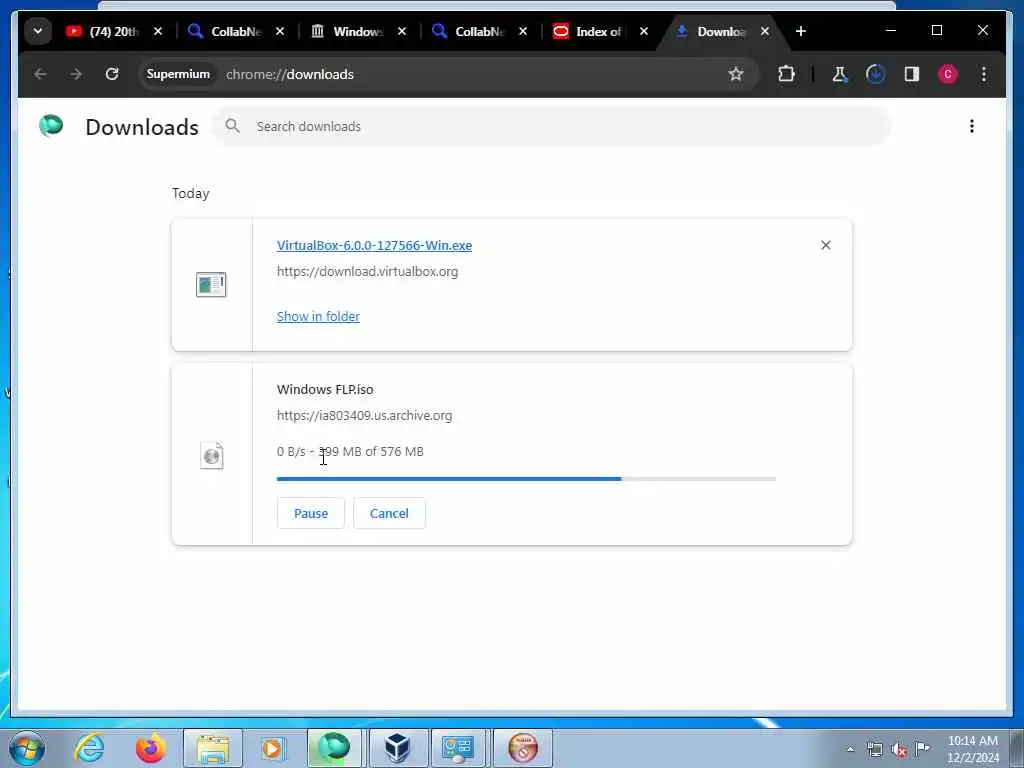Screen dimensions: 1024x768
Task: Open the Action Center flag icon
Action: (x=922, y=748)
